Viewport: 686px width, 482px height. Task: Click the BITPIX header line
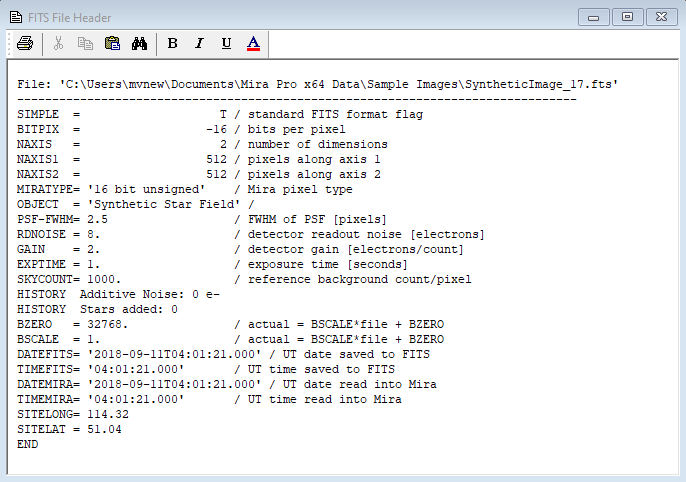[x=181, y=130]
